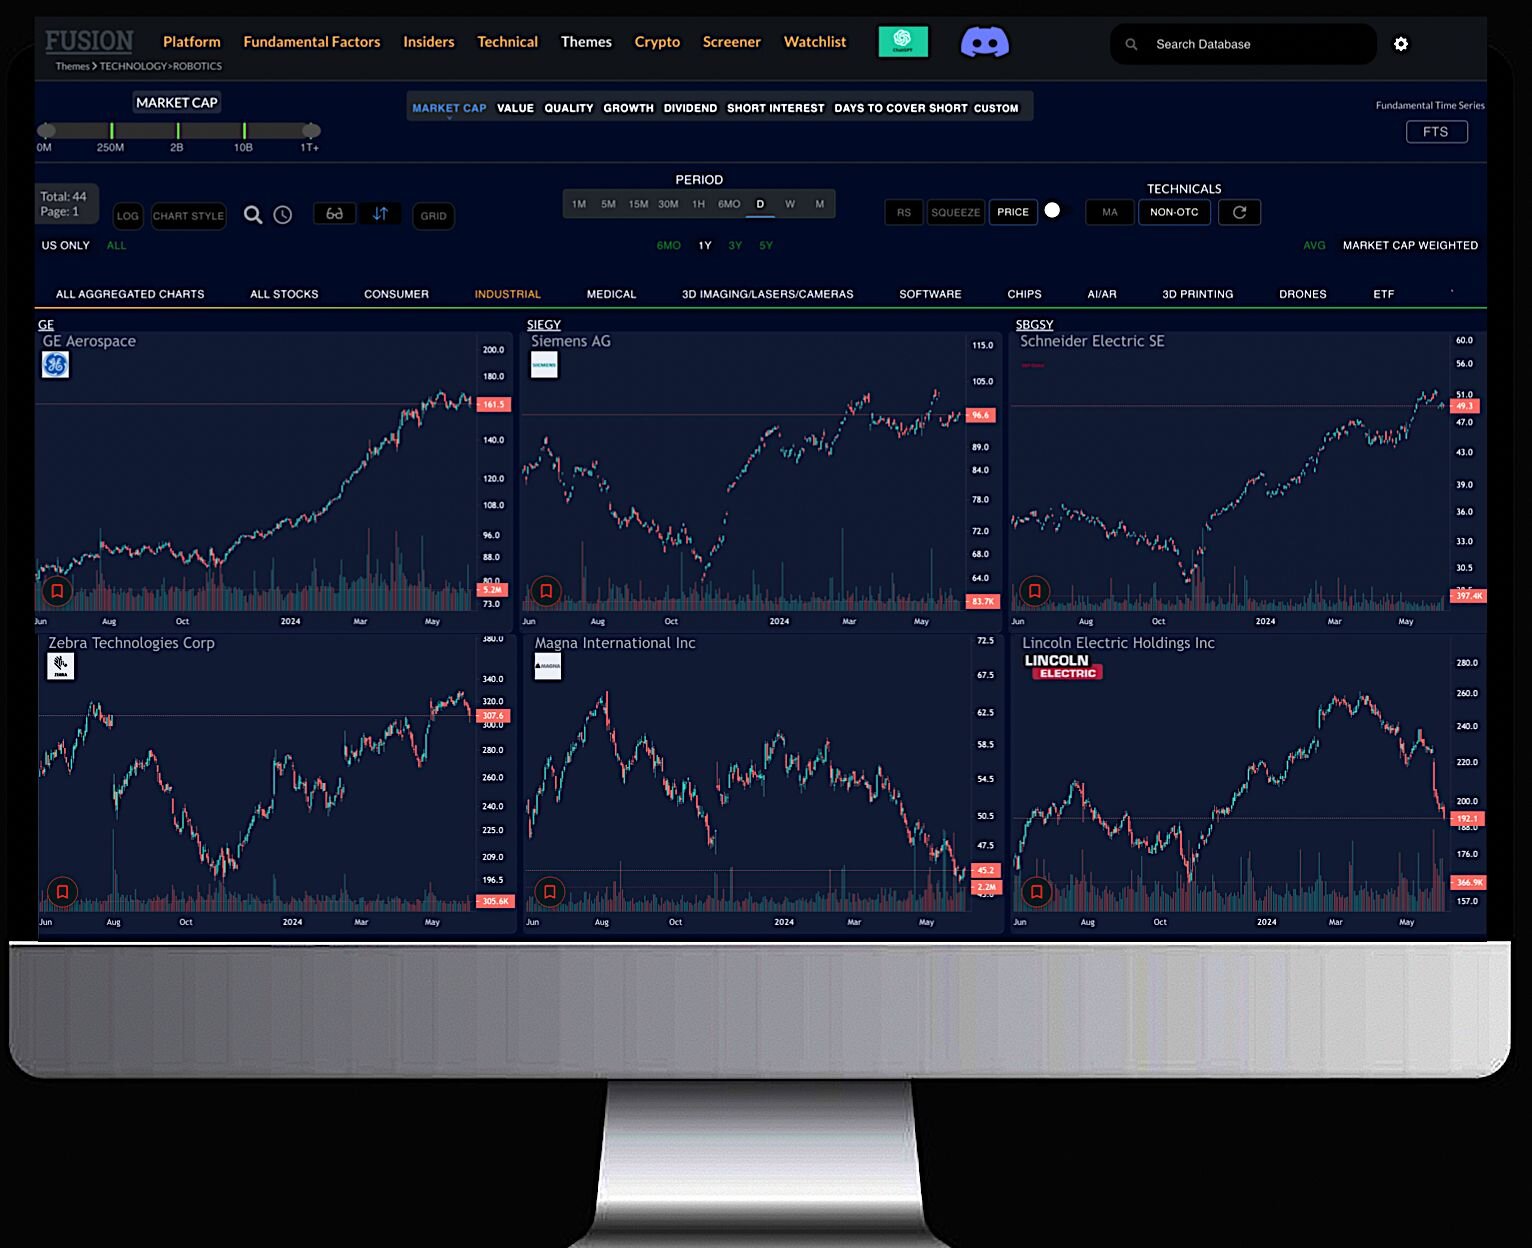Screen dimensions: 1532x1248
Task: Click the ChatGPT green icon
Action: (x=902, y=42)
